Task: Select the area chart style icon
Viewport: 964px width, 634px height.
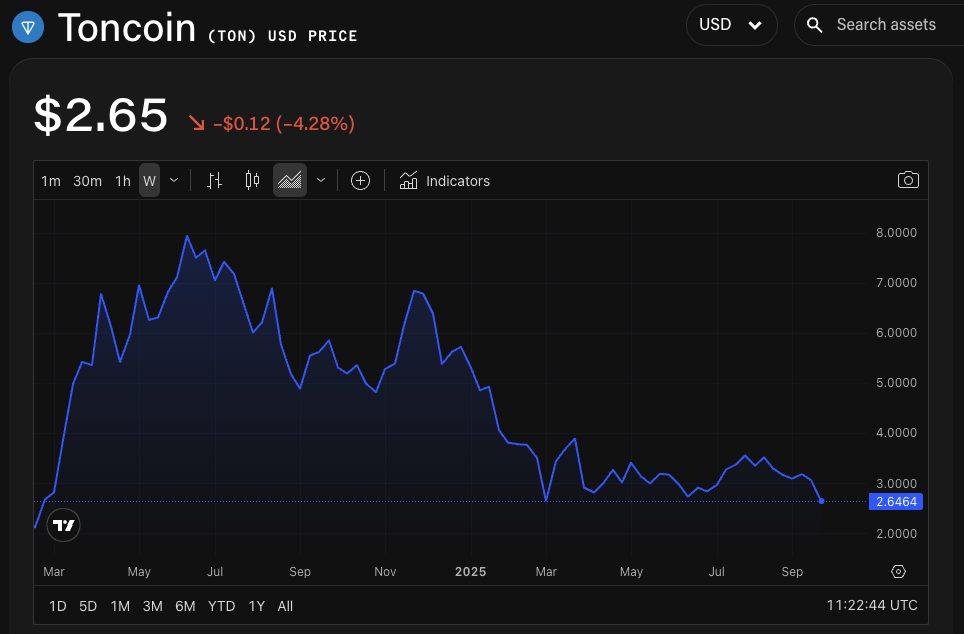Action: pyautogui.click(x=289, y=181)
